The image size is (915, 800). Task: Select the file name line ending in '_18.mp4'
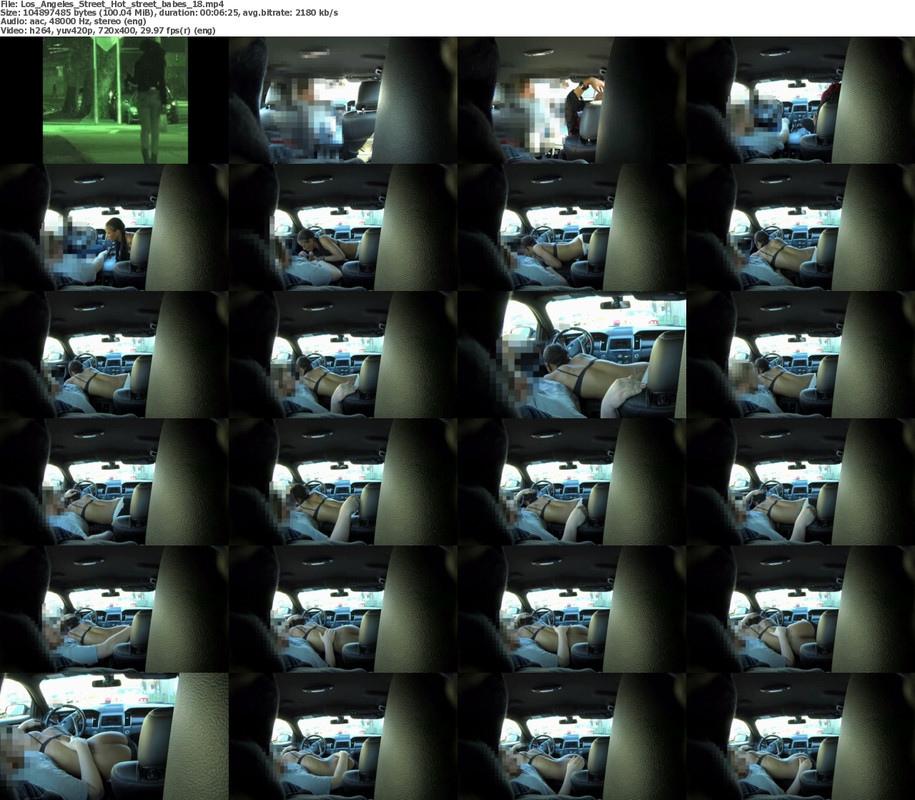(112, 4)
